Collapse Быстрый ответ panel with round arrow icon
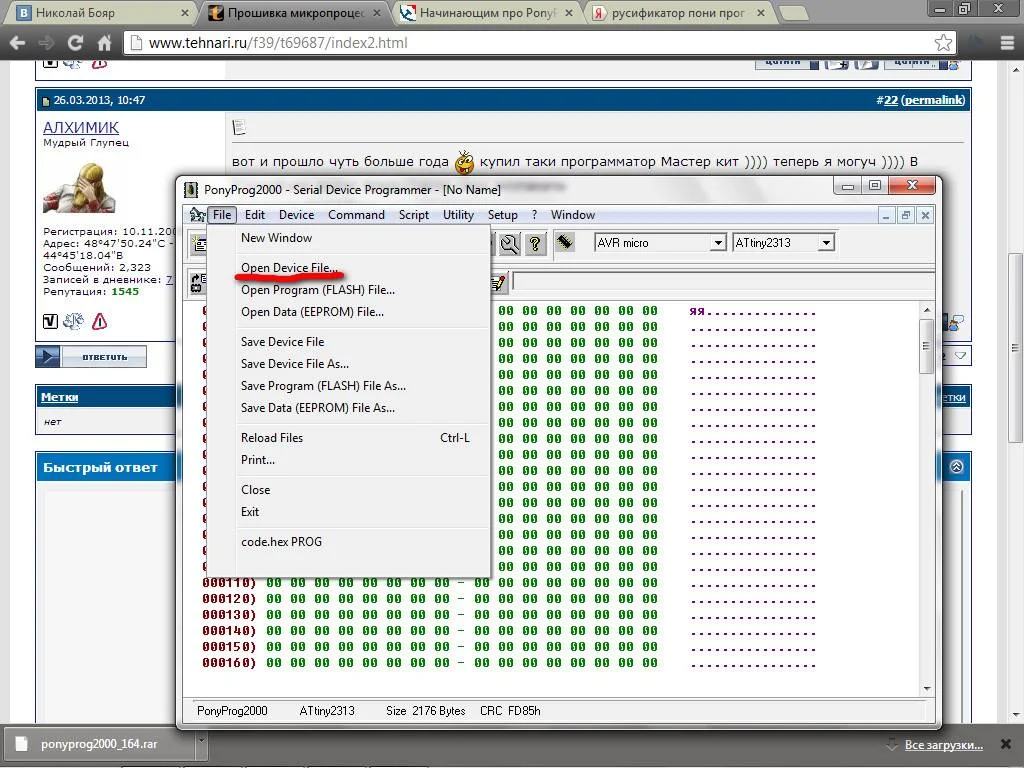Image resolution: width=1024 pixels, height=768 pixels. click(x=956, y=467)
